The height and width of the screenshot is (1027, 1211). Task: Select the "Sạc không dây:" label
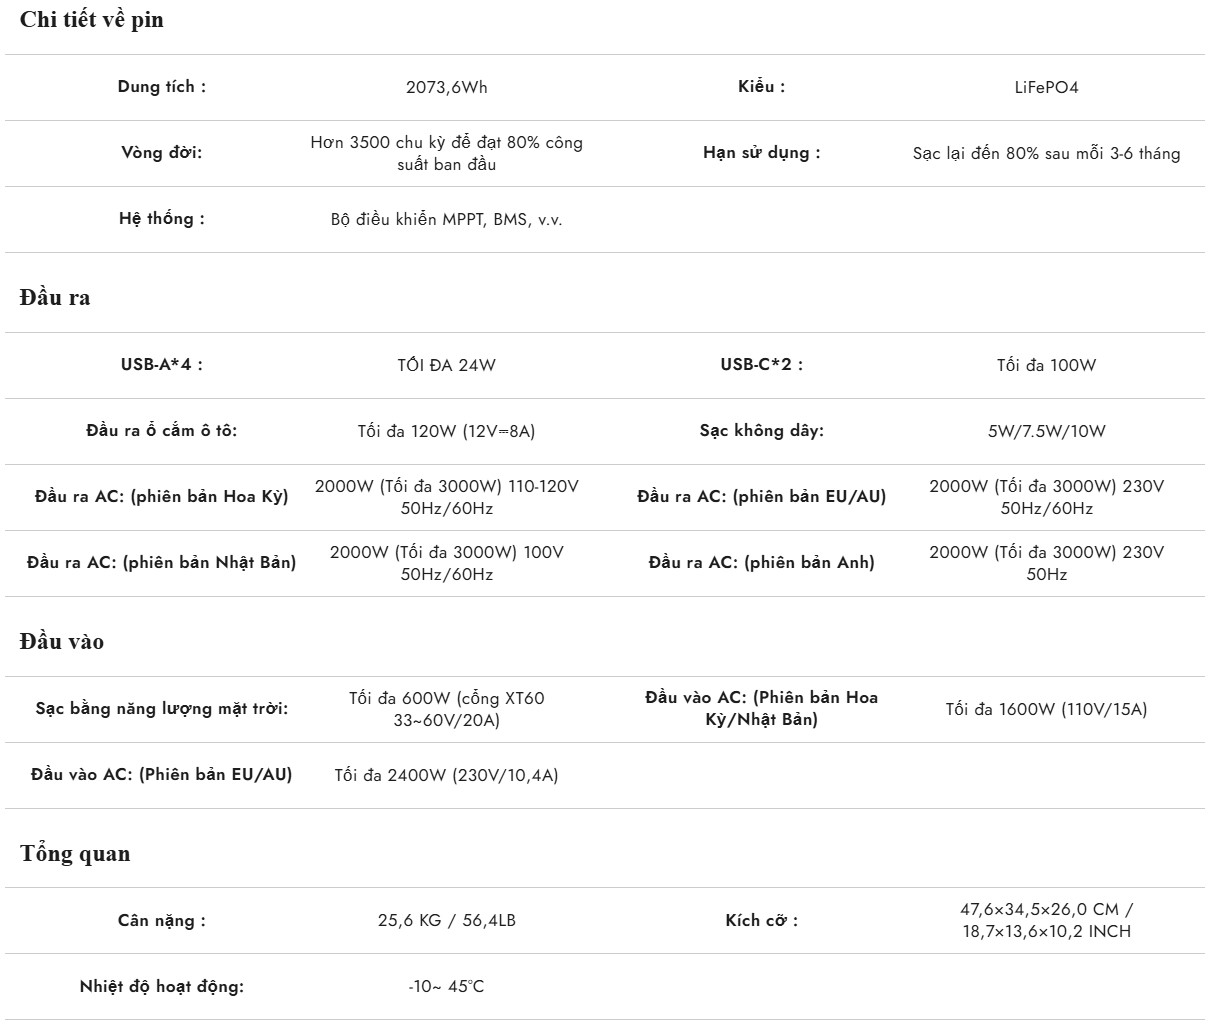(761, 431)
